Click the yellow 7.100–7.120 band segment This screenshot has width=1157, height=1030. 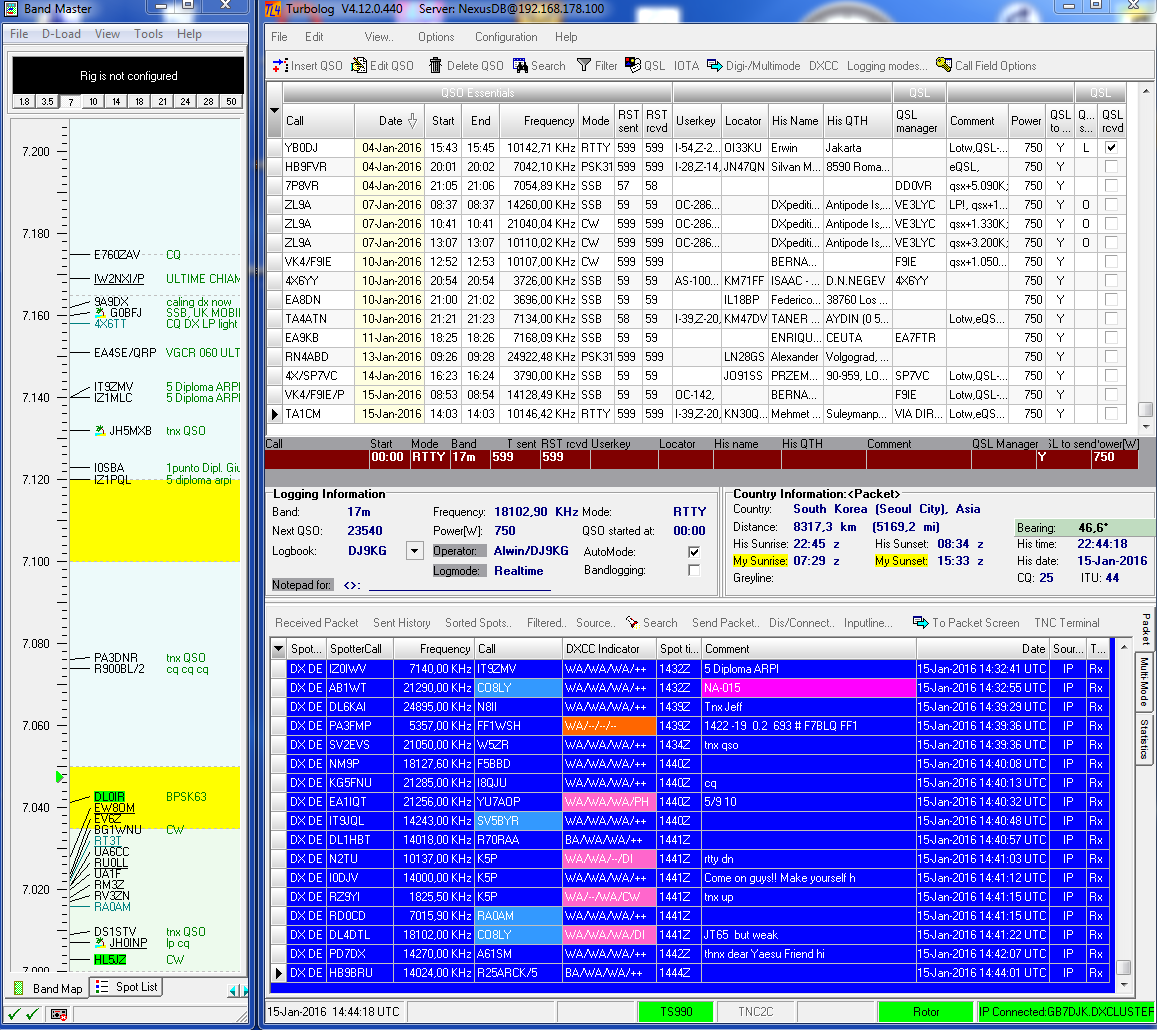tap(155, 521)
